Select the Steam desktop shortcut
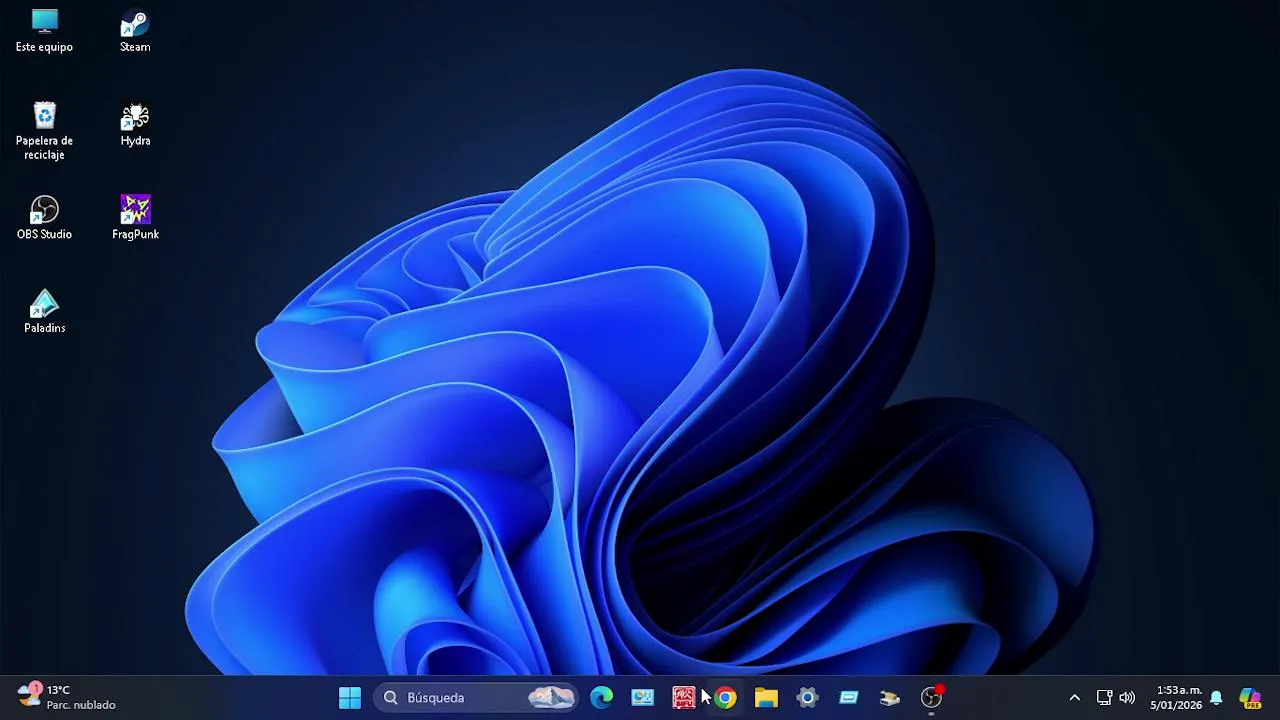This screenshot has width=1280, height=720. pyautogui.click(x=135, y=31)
